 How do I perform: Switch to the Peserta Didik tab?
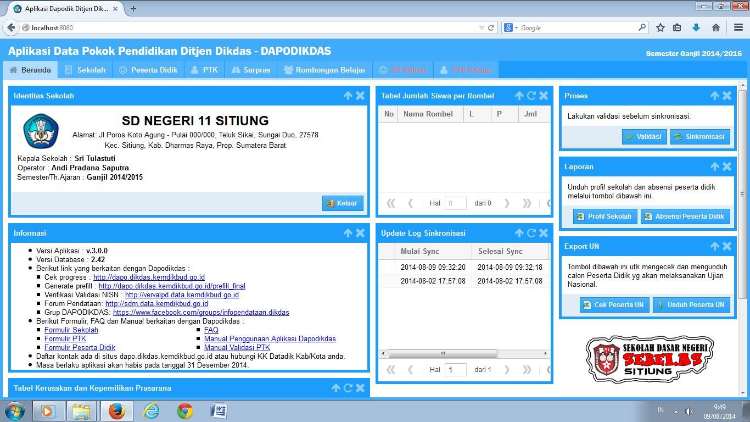(148, 70)
